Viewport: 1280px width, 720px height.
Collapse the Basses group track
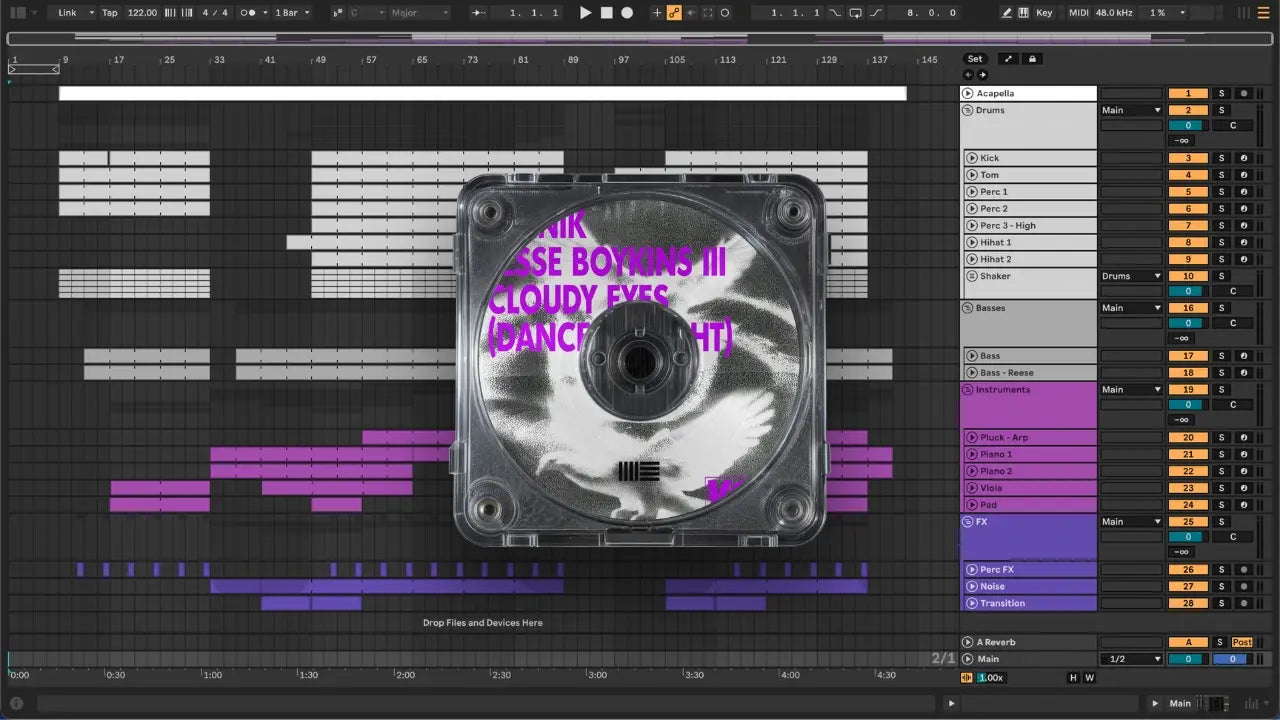click(968, 308)
